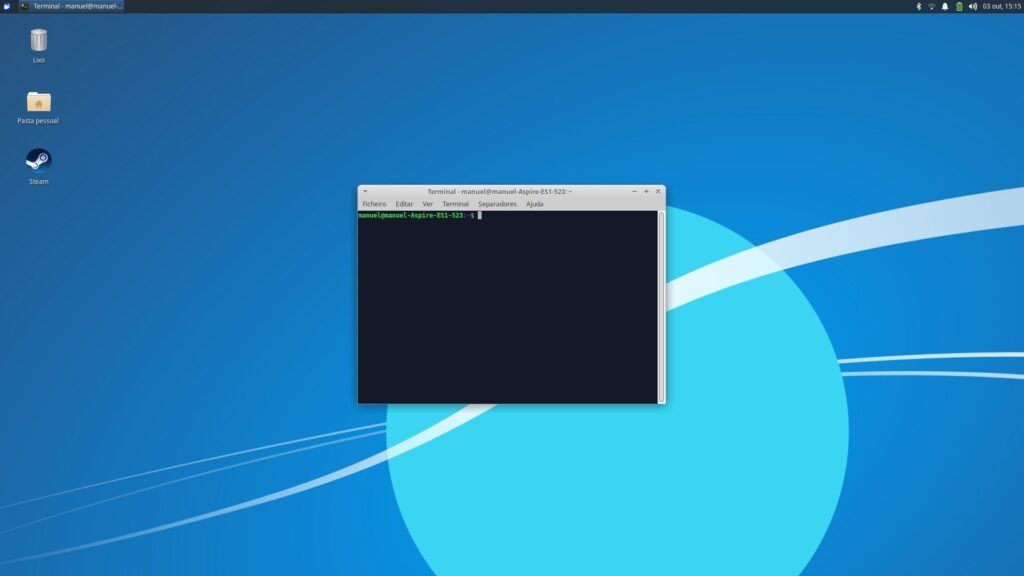Open the Separadores menu
Image resolution: width=1024 pixels, height=576 pixels.
coord(497,204)
